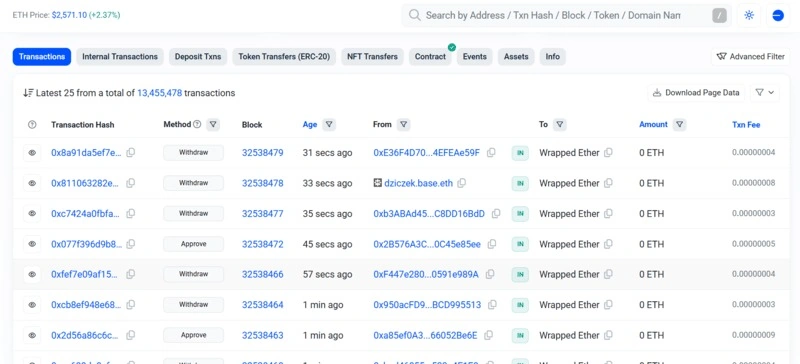800x364 pixels.
Task: Open the dziczek.base.eth sender link
Action: [418, 183]
